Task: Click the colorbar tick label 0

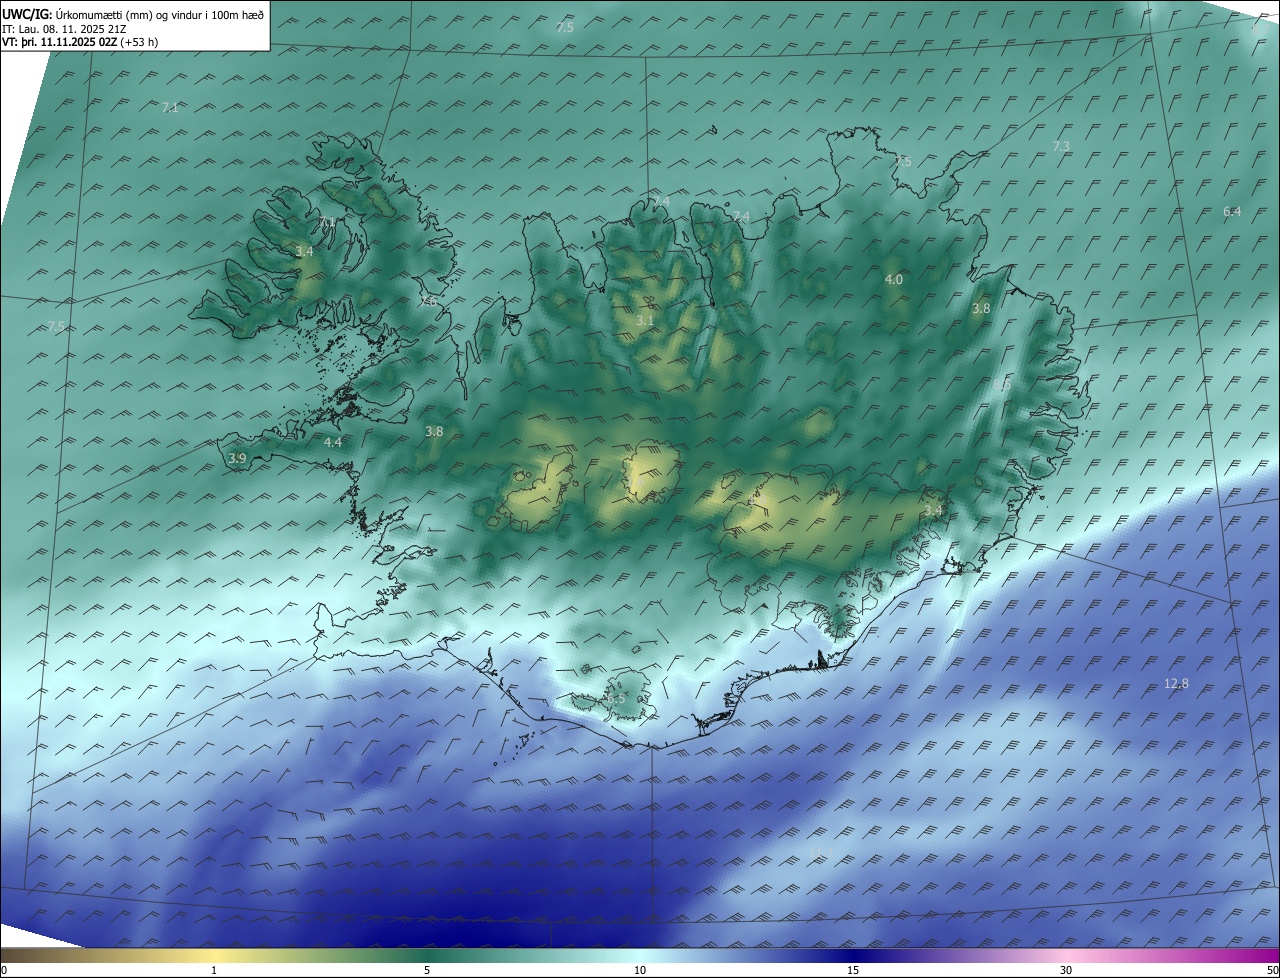Action: click(4, 970)
